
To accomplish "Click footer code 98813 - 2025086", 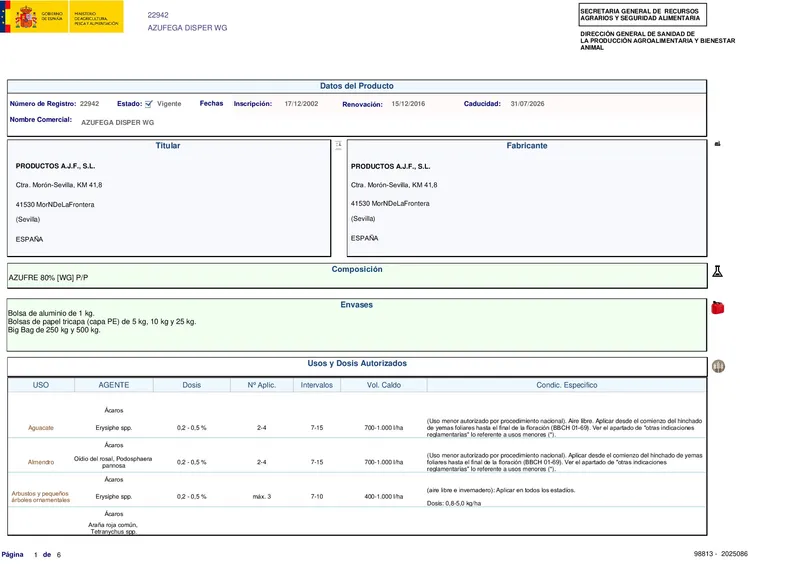I will pos(721,554).
